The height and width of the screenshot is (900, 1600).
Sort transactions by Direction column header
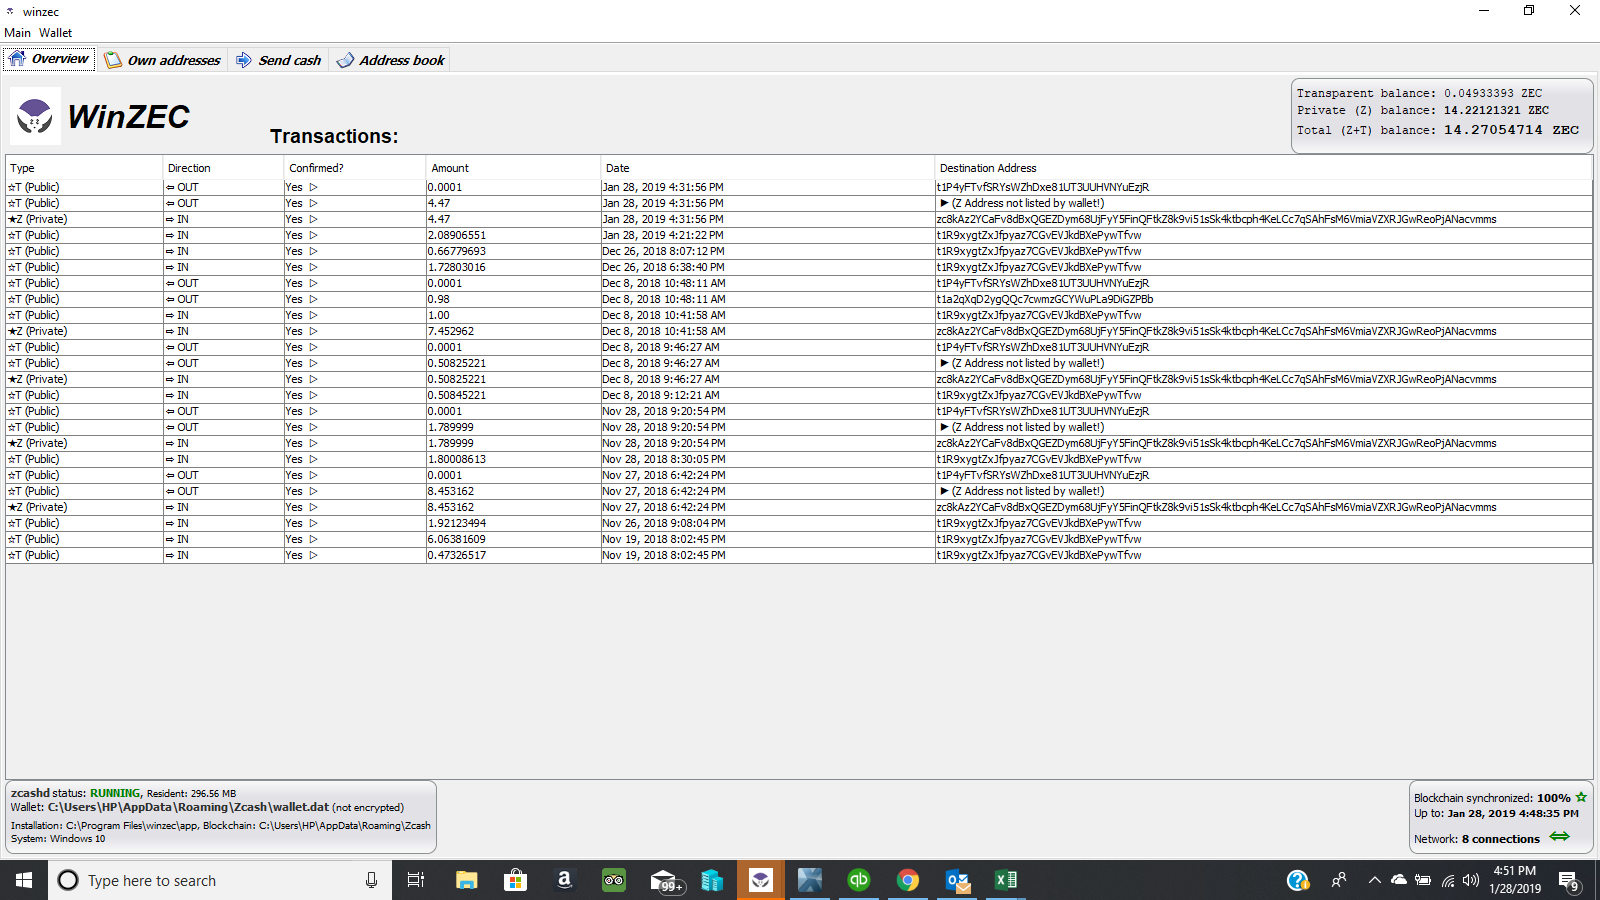pos(223,168)
